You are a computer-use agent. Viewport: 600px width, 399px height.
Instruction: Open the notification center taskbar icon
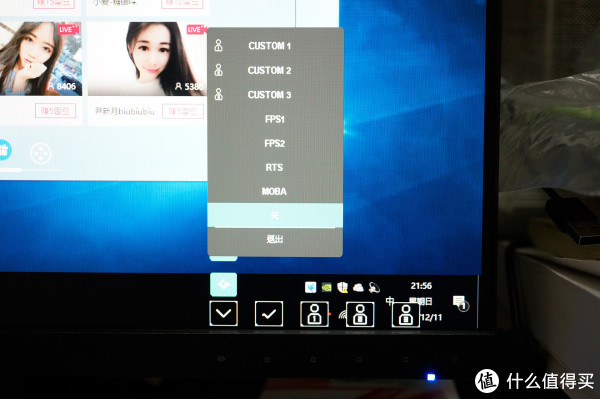point(460,303)
